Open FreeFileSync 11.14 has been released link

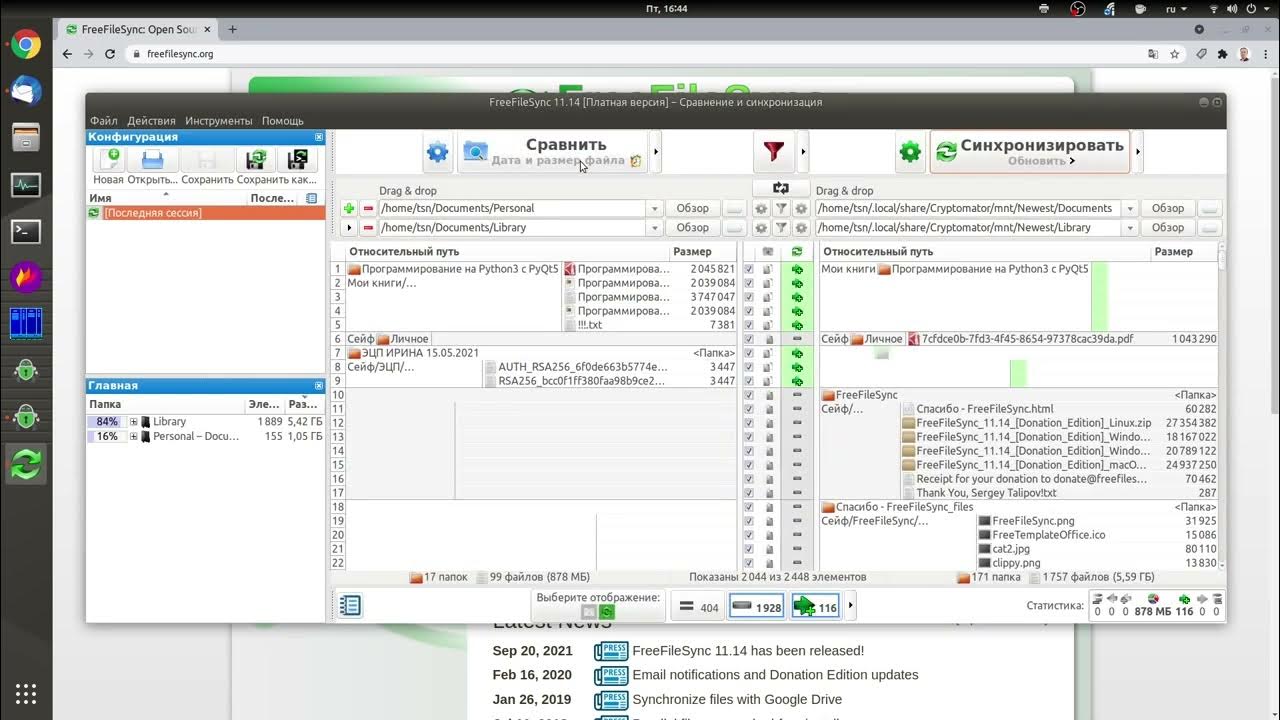[x=748, y=651]
